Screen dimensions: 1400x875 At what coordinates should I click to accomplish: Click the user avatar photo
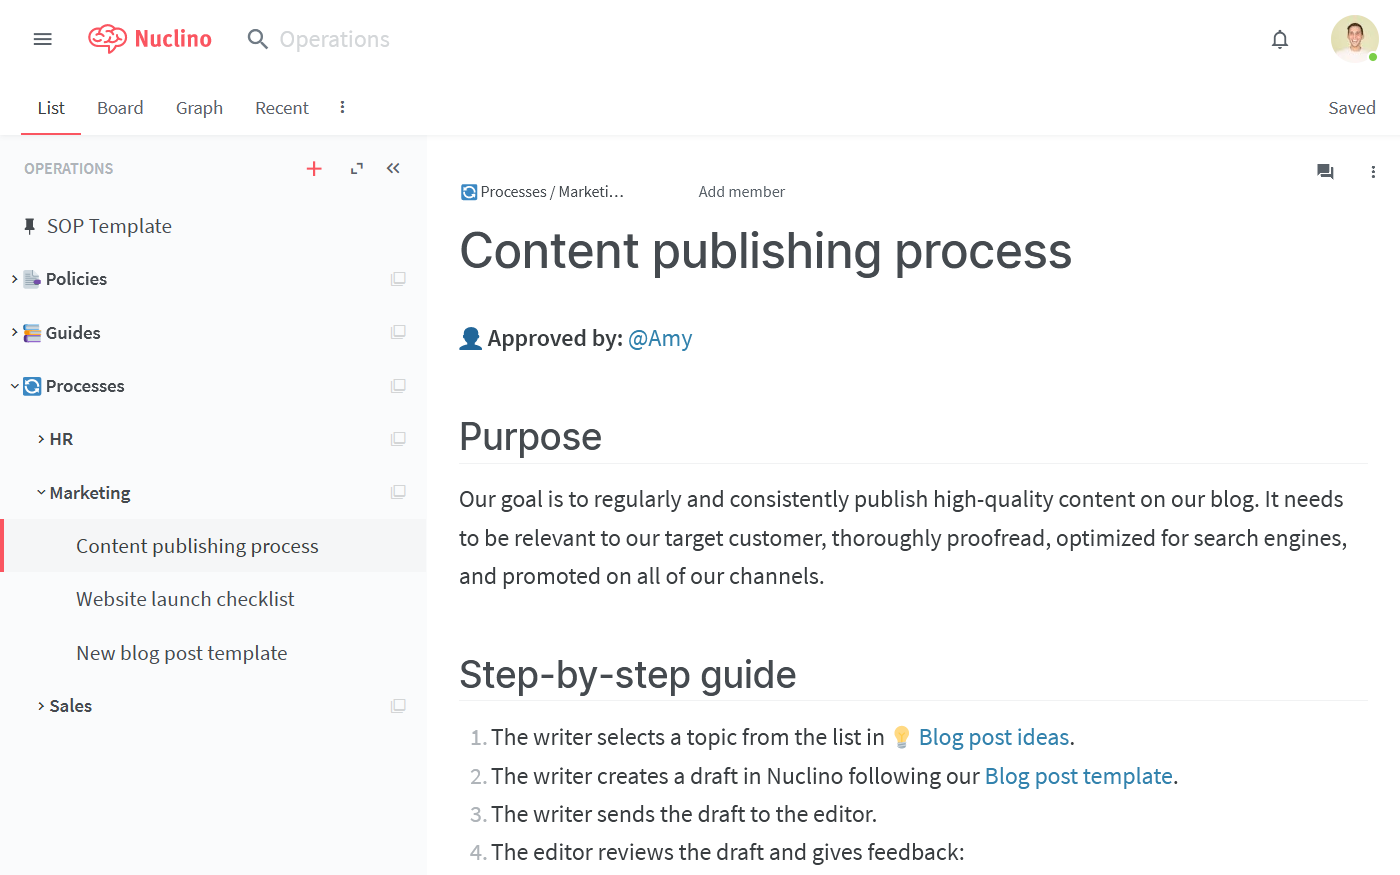pyautogui.click(x=1354, y=38)
